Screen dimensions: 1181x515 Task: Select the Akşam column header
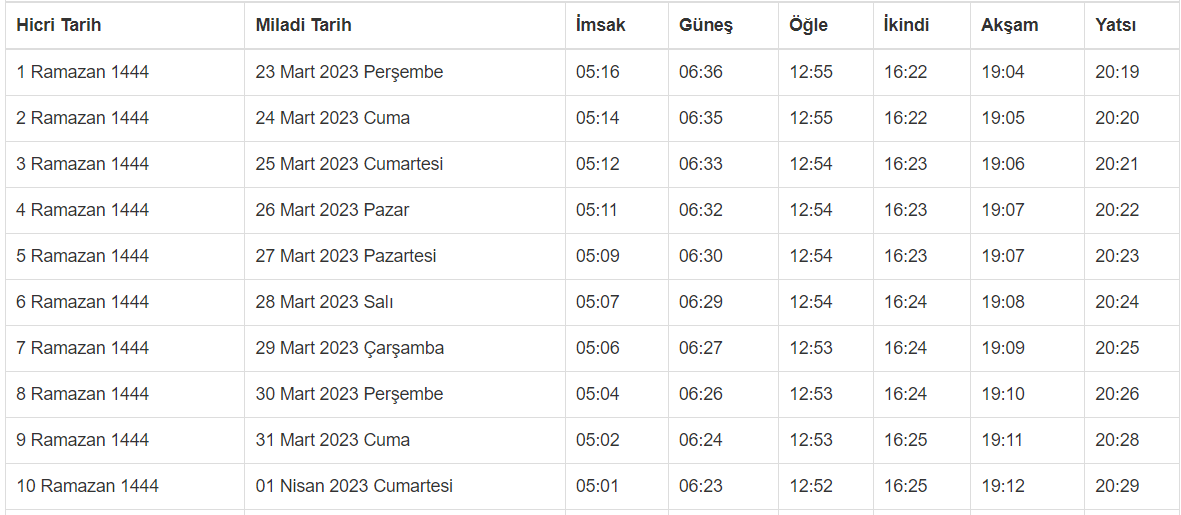tap(1010, 26)
